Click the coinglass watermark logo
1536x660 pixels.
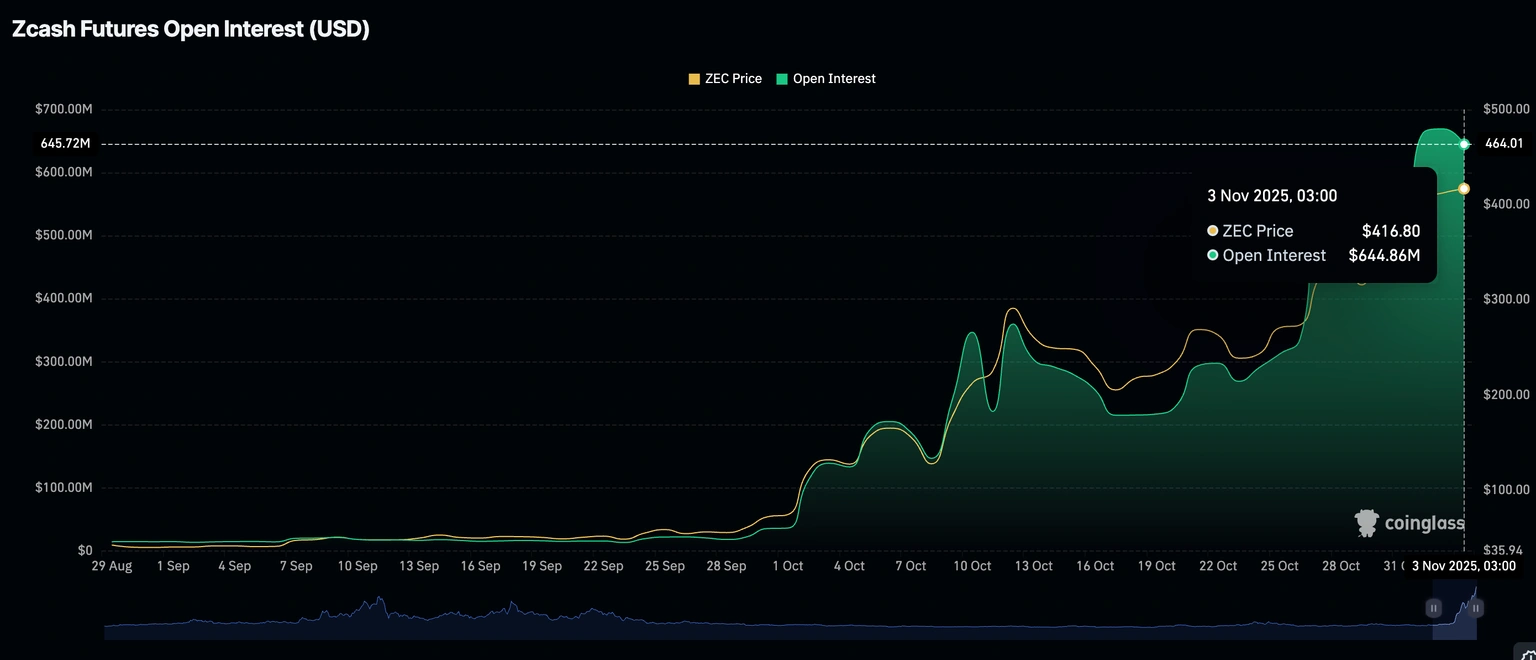point(1409,523)
